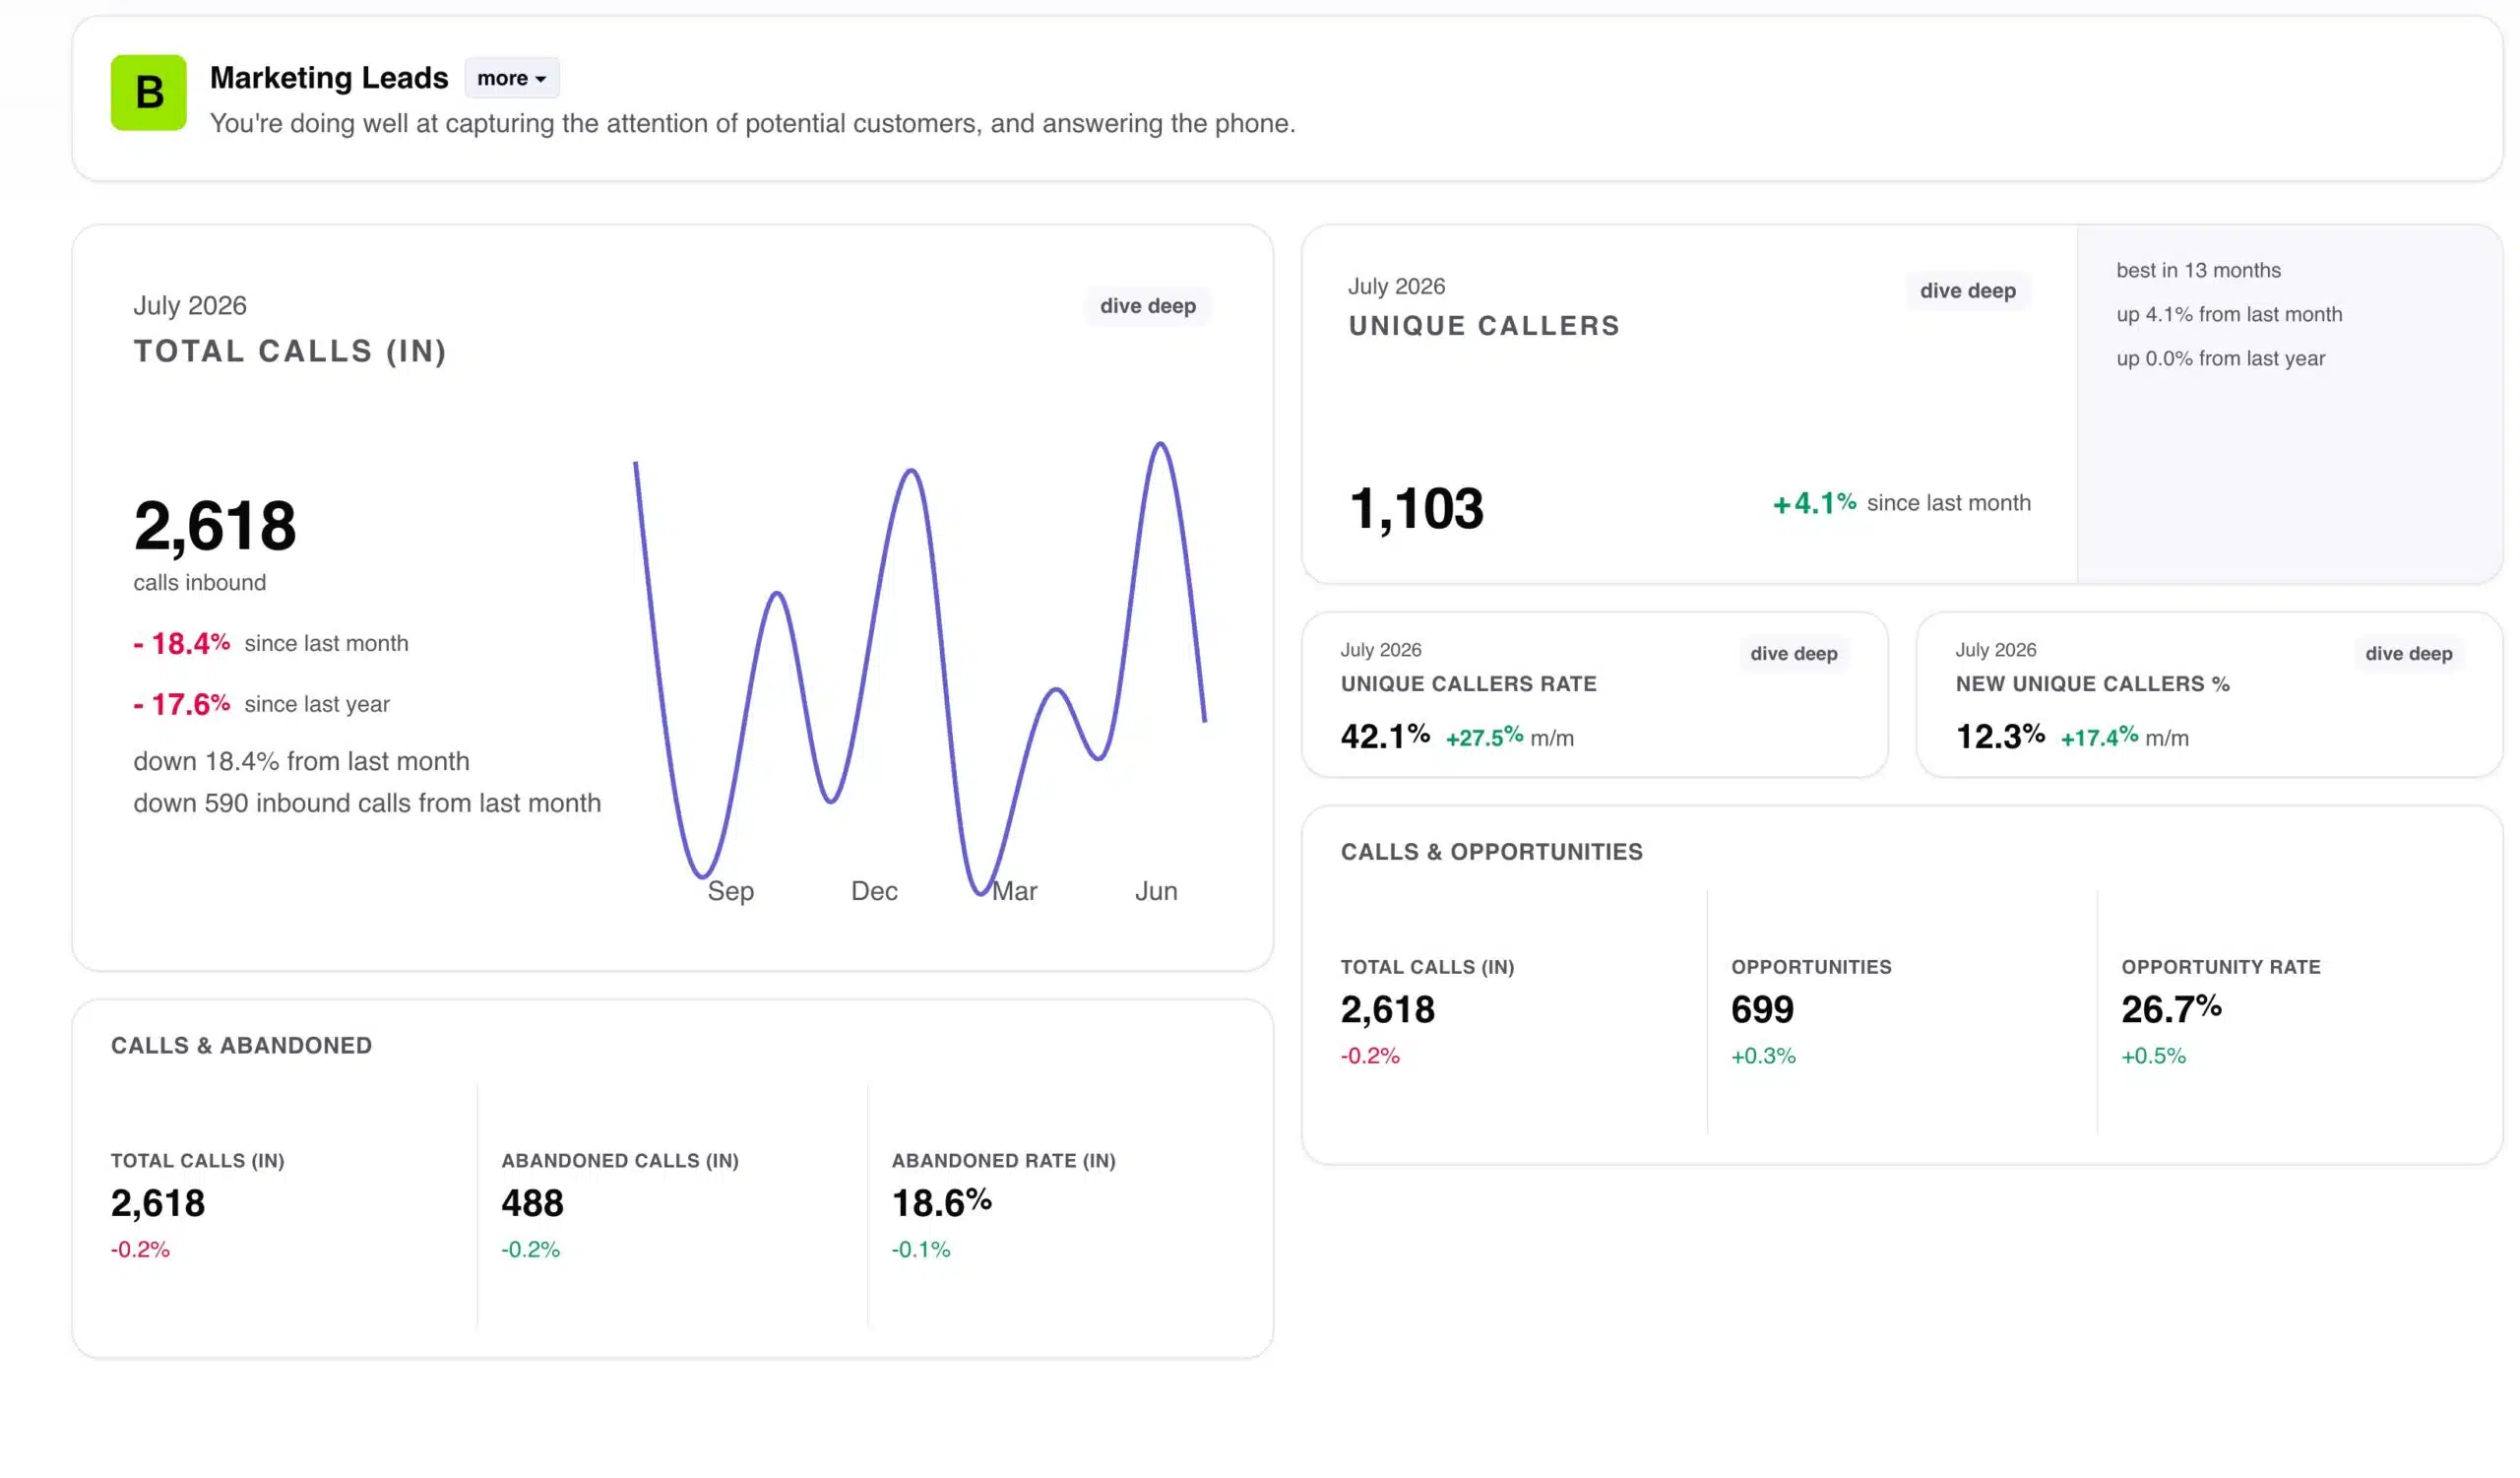Click the '26.7%' opportunity rate value
2520x1478 pixels.
click(x=2171, y=1010)
